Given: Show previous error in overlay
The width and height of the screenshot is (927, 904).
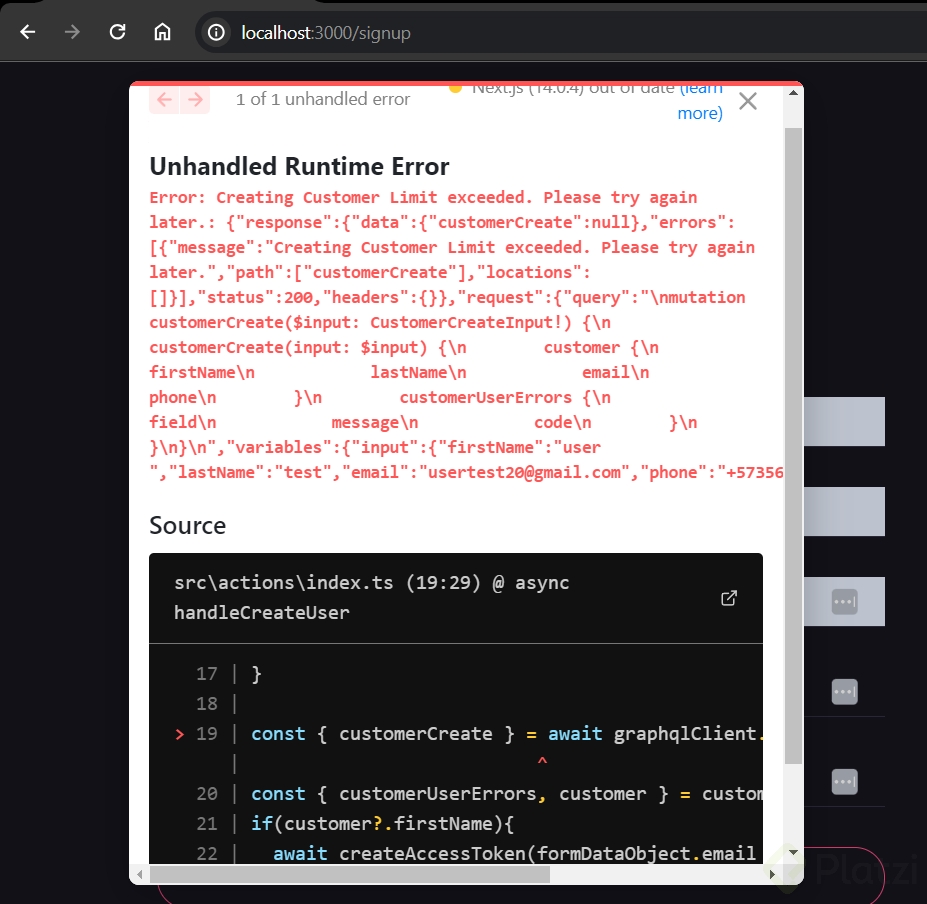Looking at the screenshot, I should click(164, 99).
